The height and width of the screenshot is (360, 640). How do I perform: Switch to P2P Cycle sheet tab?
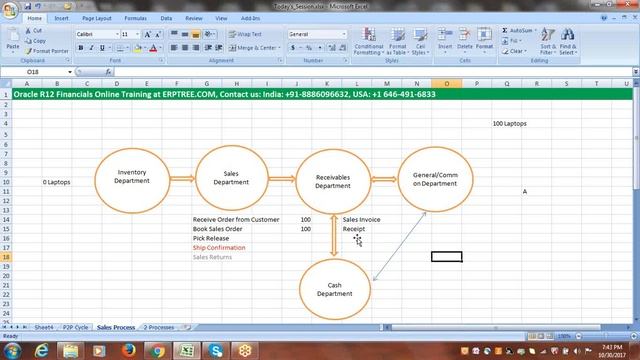(x=76, y=327)
